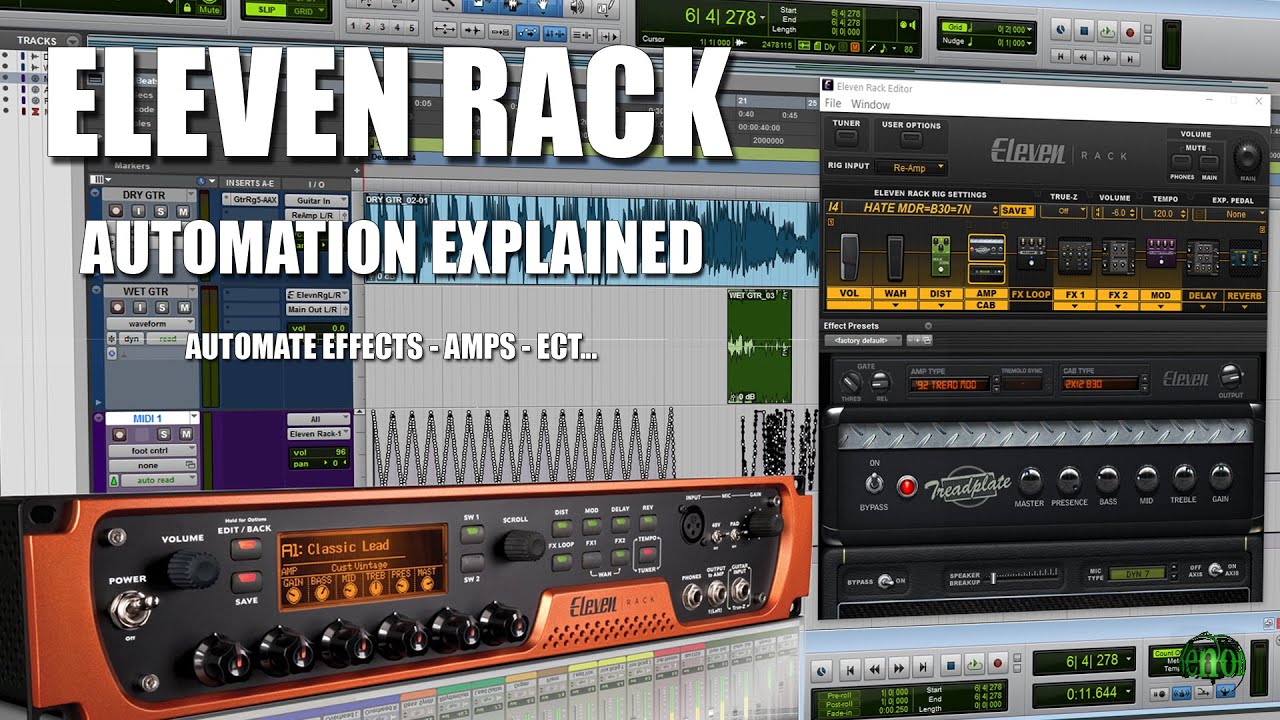Select the CAB tab label

(x=986, y=306)
